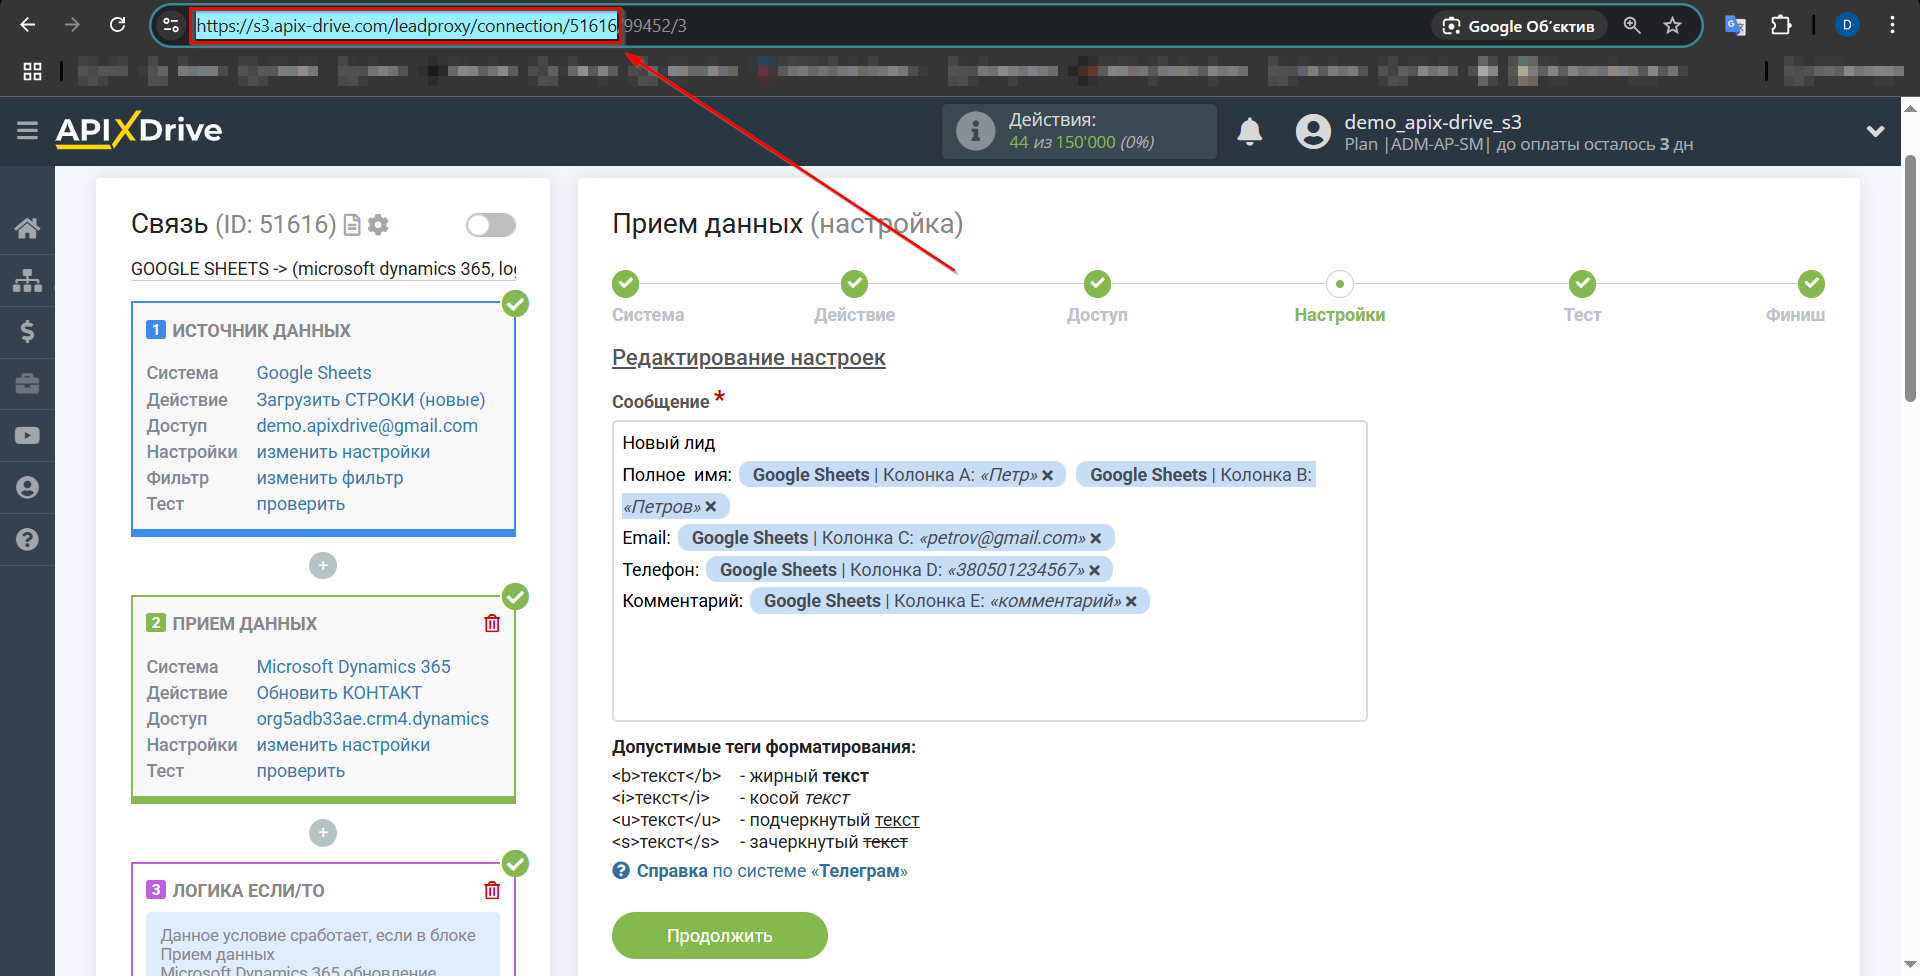Click изменить фильтр link
1920x976 pixels.
pos(330,478)
